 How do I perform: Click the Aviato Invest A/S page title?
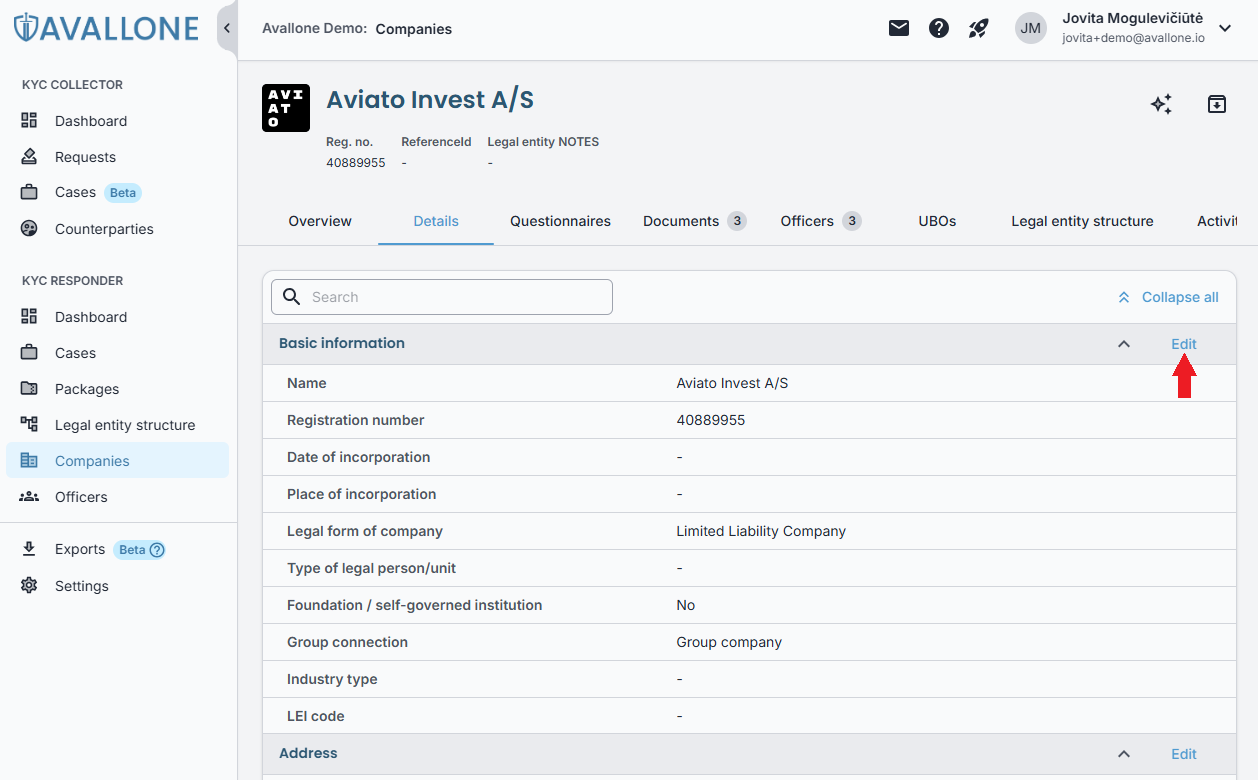coord(430,100)
